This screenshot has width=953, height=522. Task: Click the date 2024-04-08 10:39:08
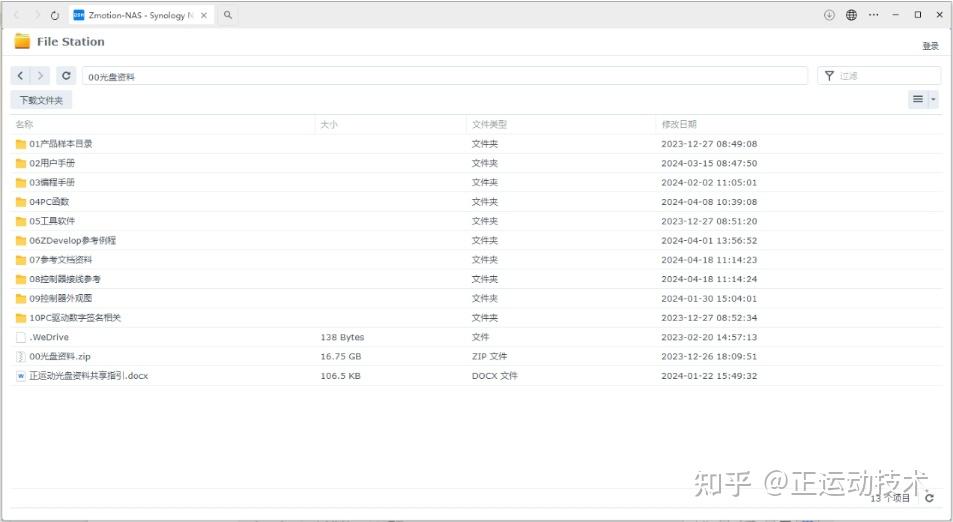[709, 202]
